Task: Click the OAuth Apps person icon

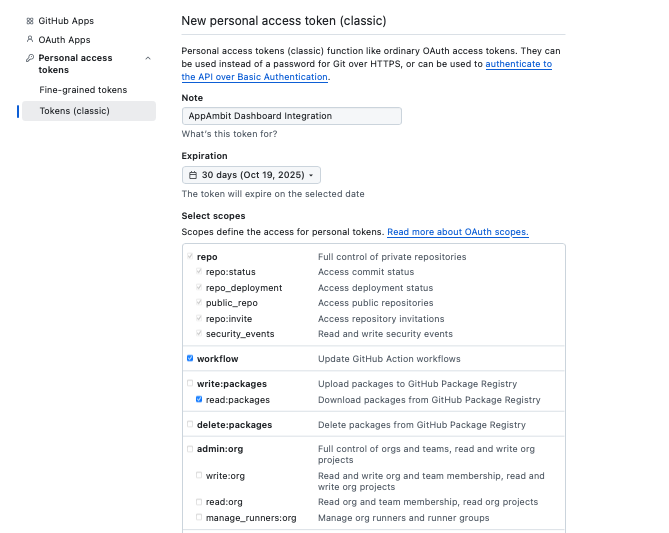Action: 30,40
